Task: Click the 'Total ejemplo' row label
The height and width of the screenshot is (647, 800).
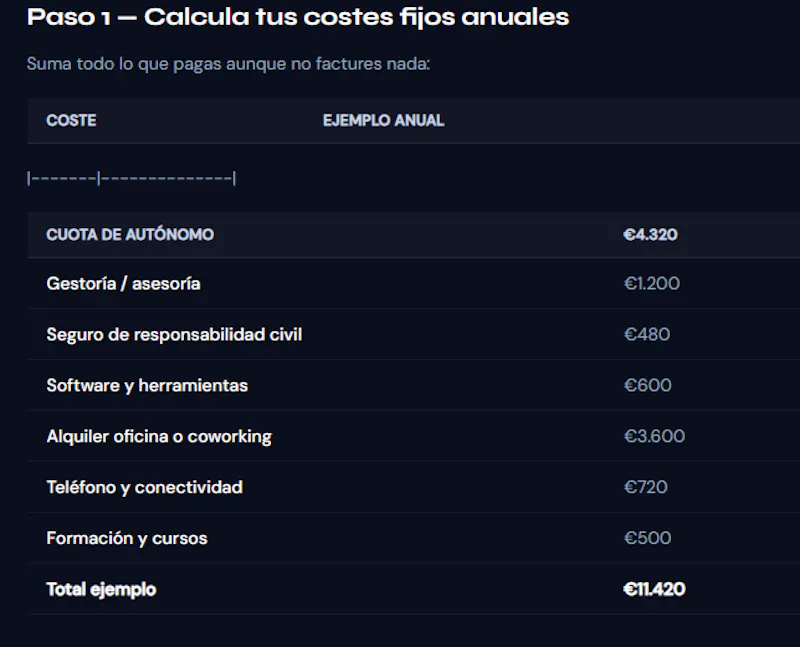Action: [102, 590]
